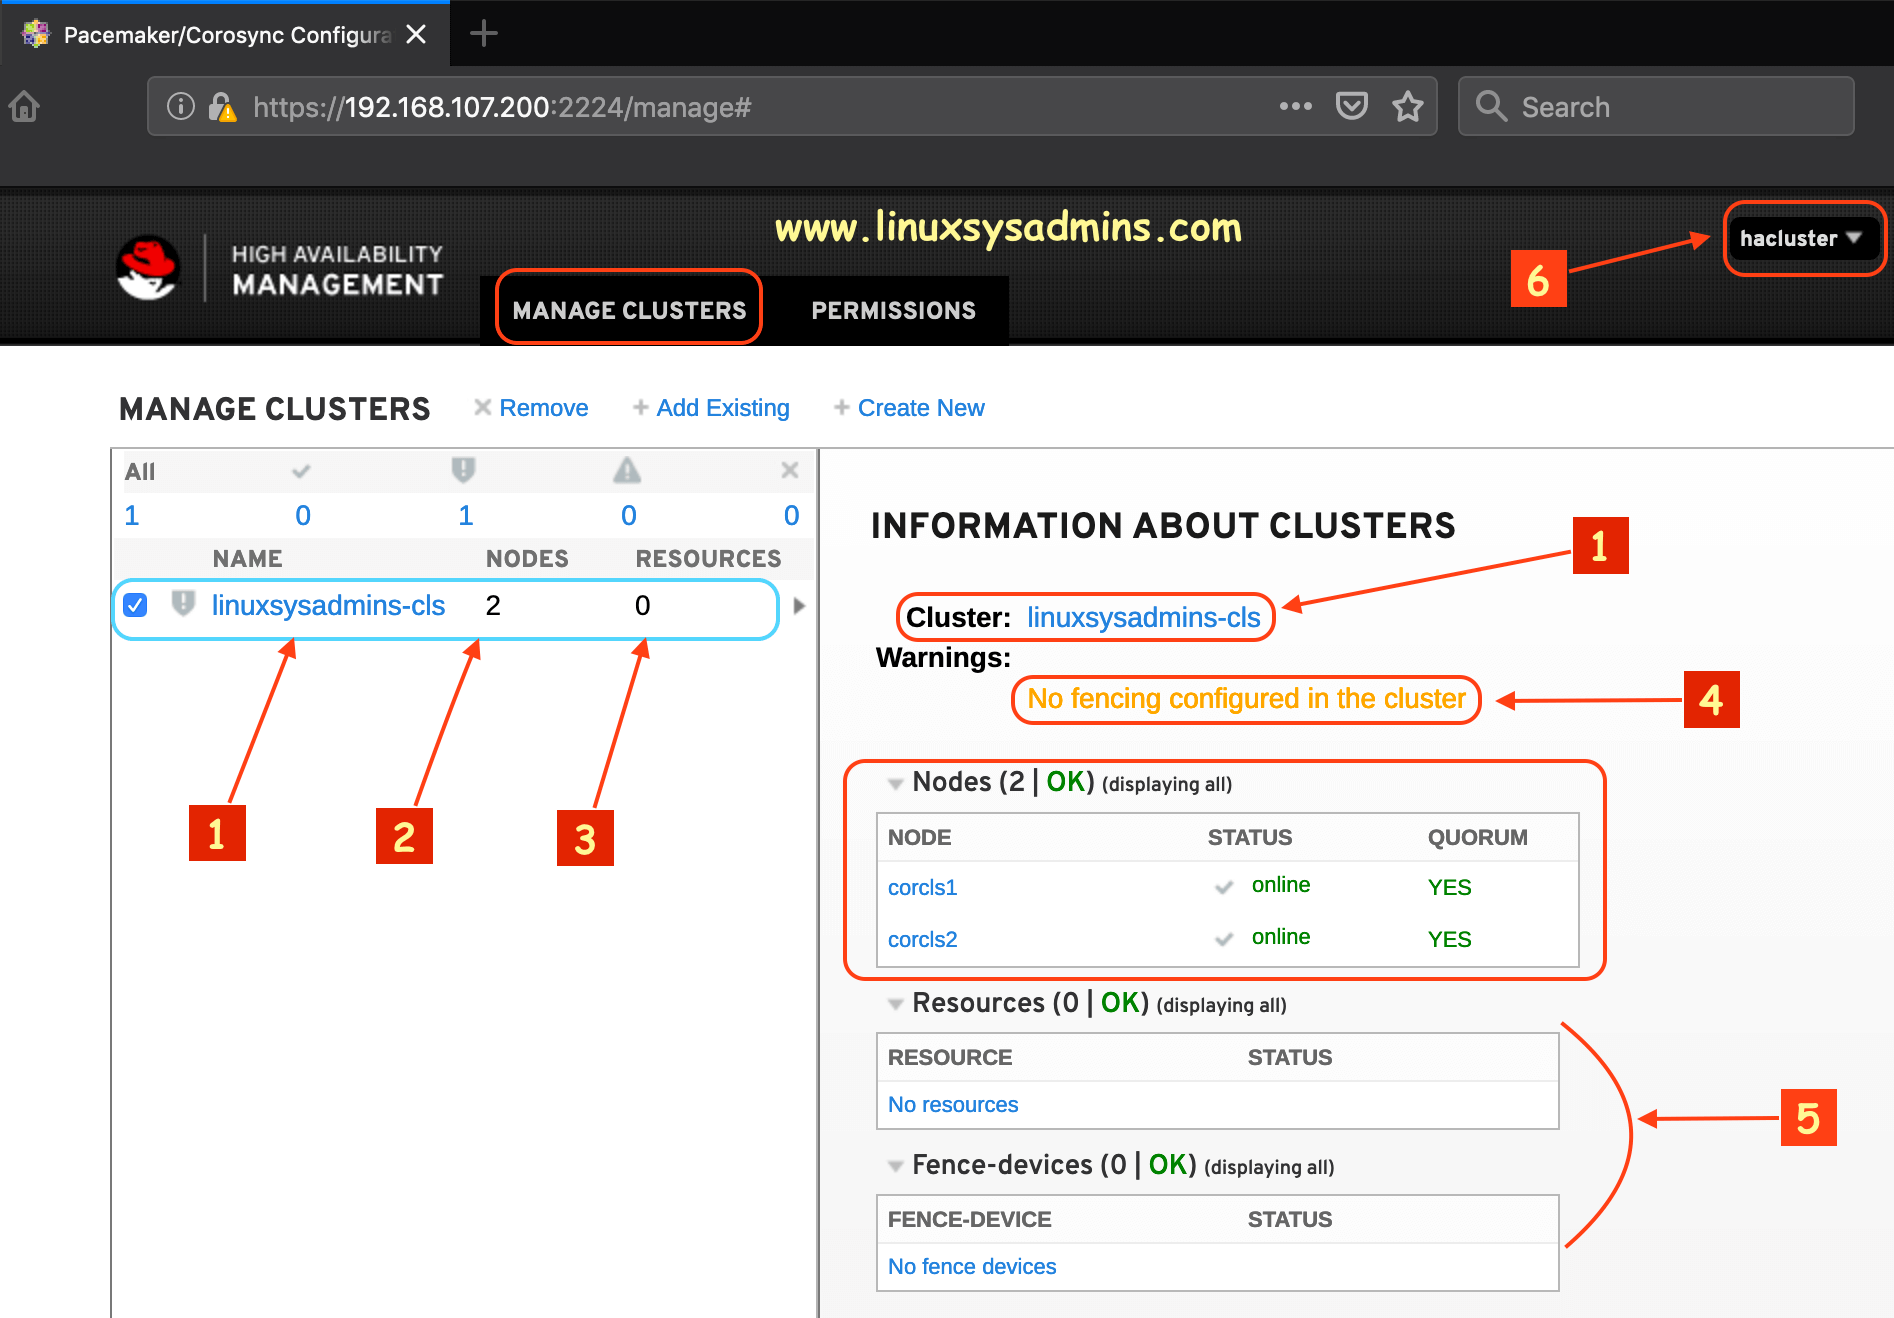Open the site information icon in address bar
Viewport: 1894px width, 1318px height.
coord(180,106)
